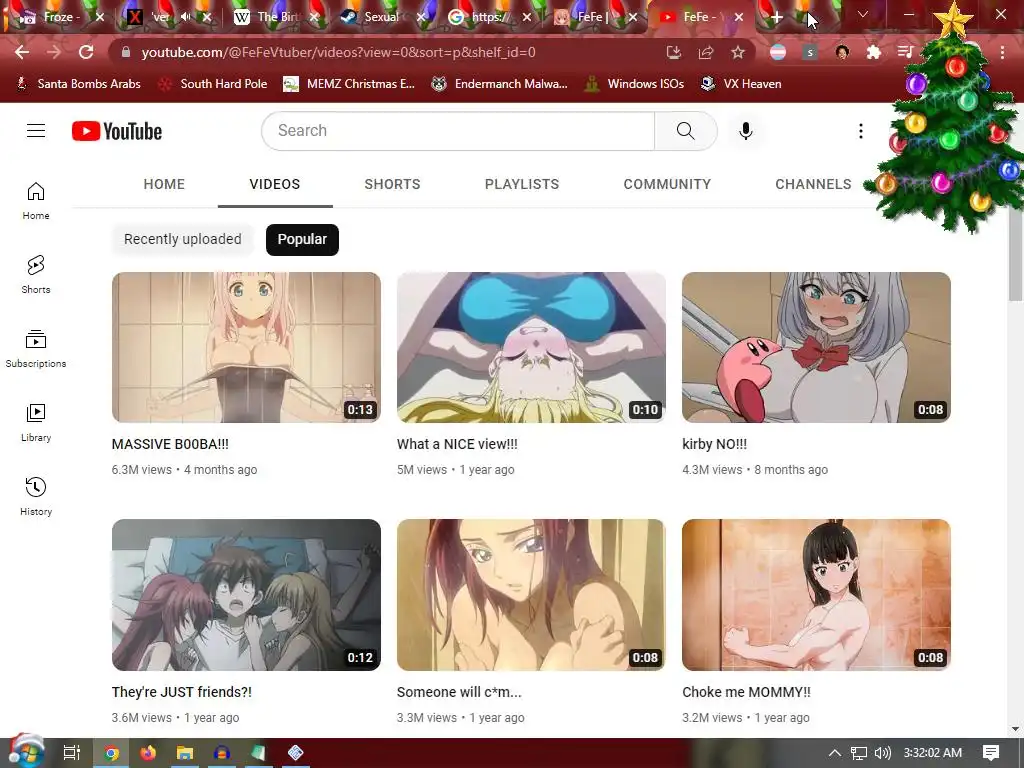Click the share page icon in address bar
This screenshot has height=768, width=1024.
coord(705,52)
